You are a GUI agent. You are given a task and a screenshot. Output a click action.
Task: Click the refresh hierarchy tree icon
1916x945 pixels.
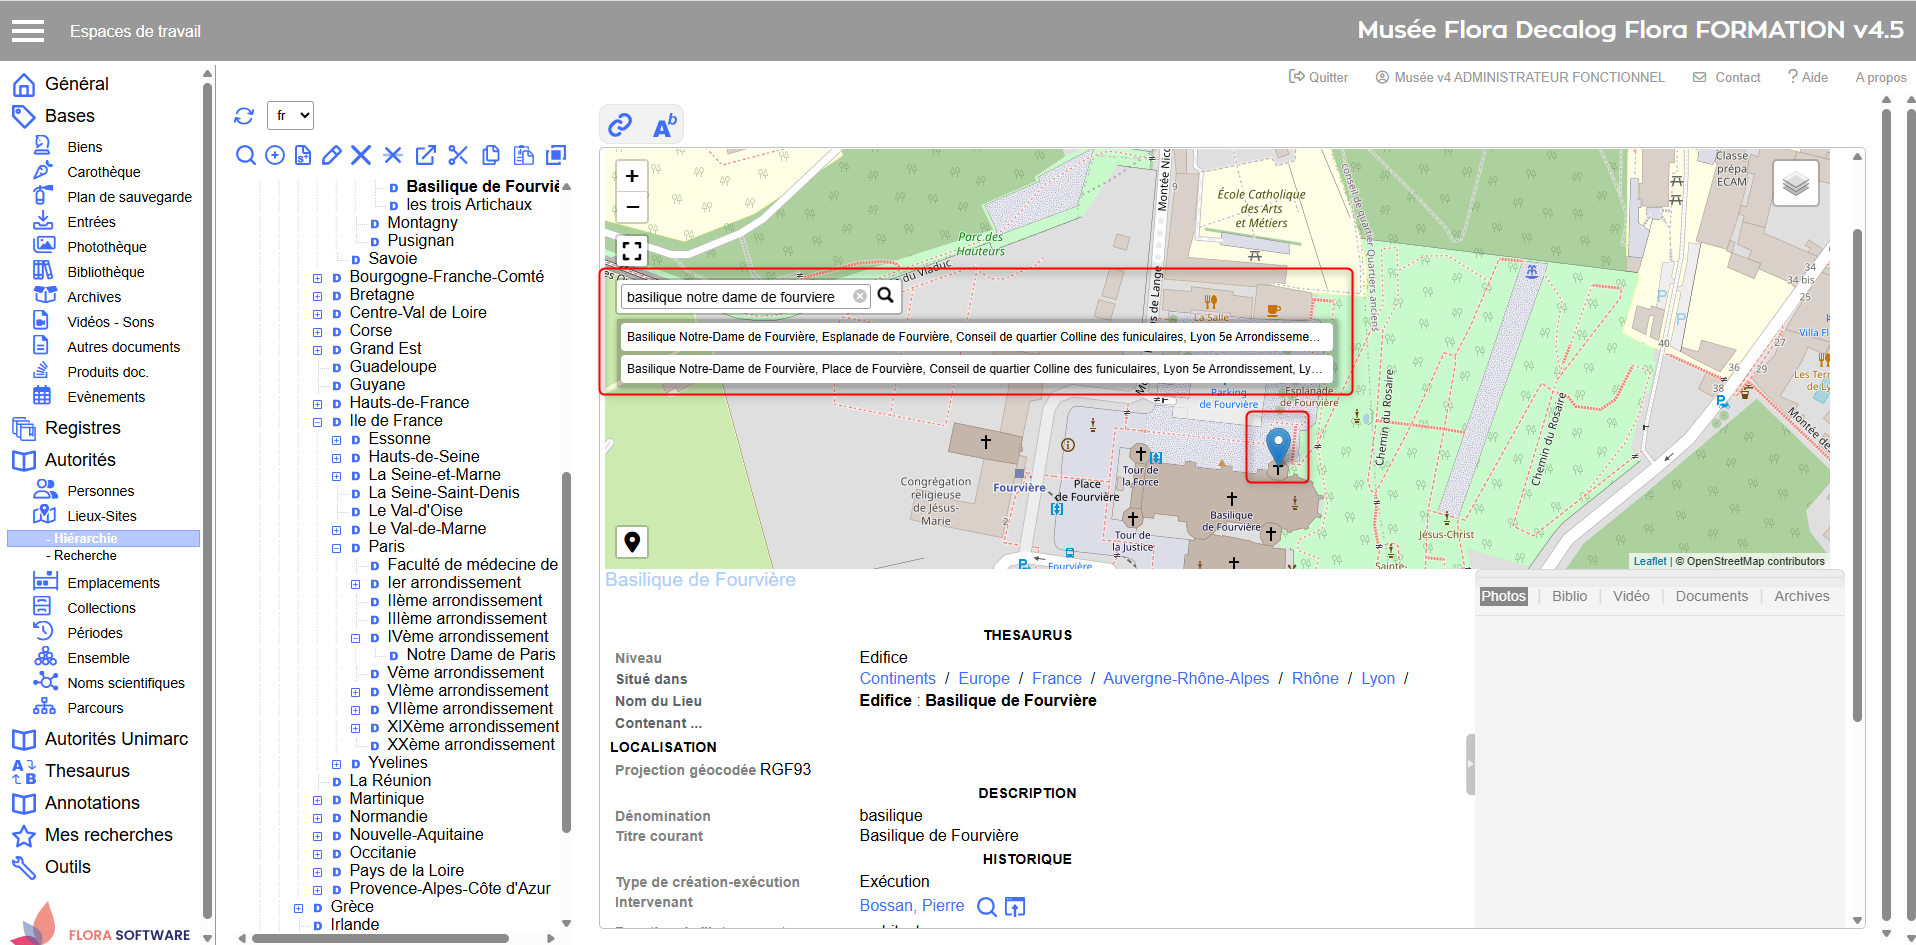coord(244,116)
